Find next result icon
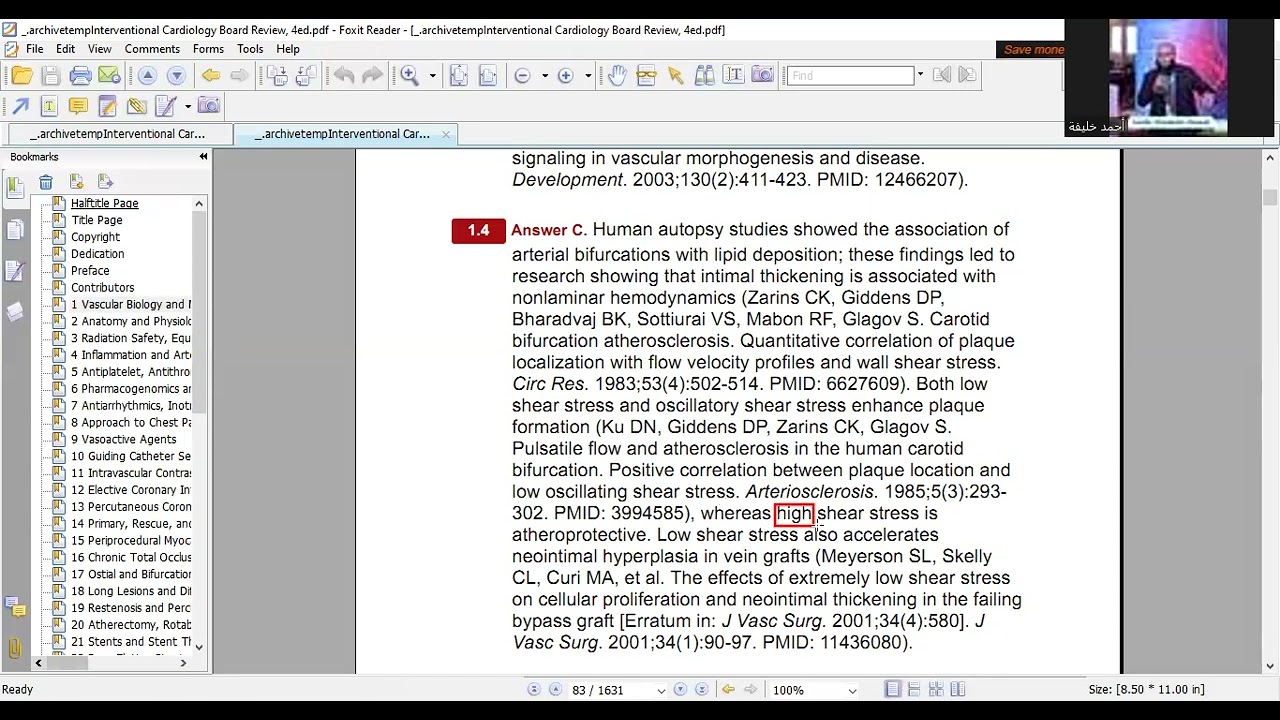The image size is (1280, 720). tap(966, 76)
